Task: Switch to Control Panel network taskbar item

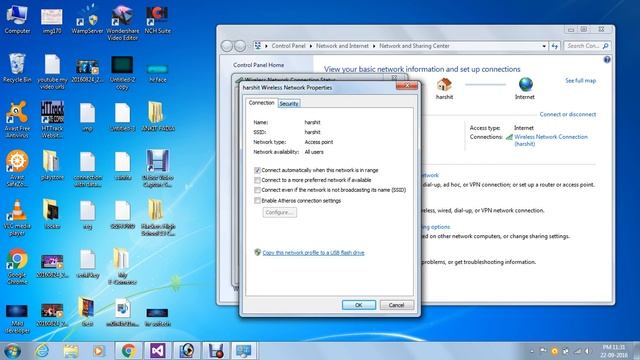Action: click(244, 351)
